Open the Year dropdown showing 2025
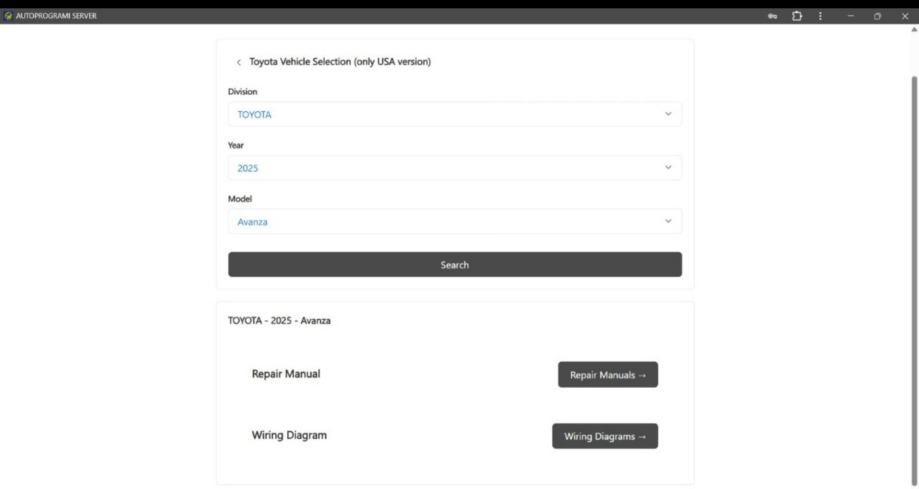919x489 pixels. tap(455, 168)
